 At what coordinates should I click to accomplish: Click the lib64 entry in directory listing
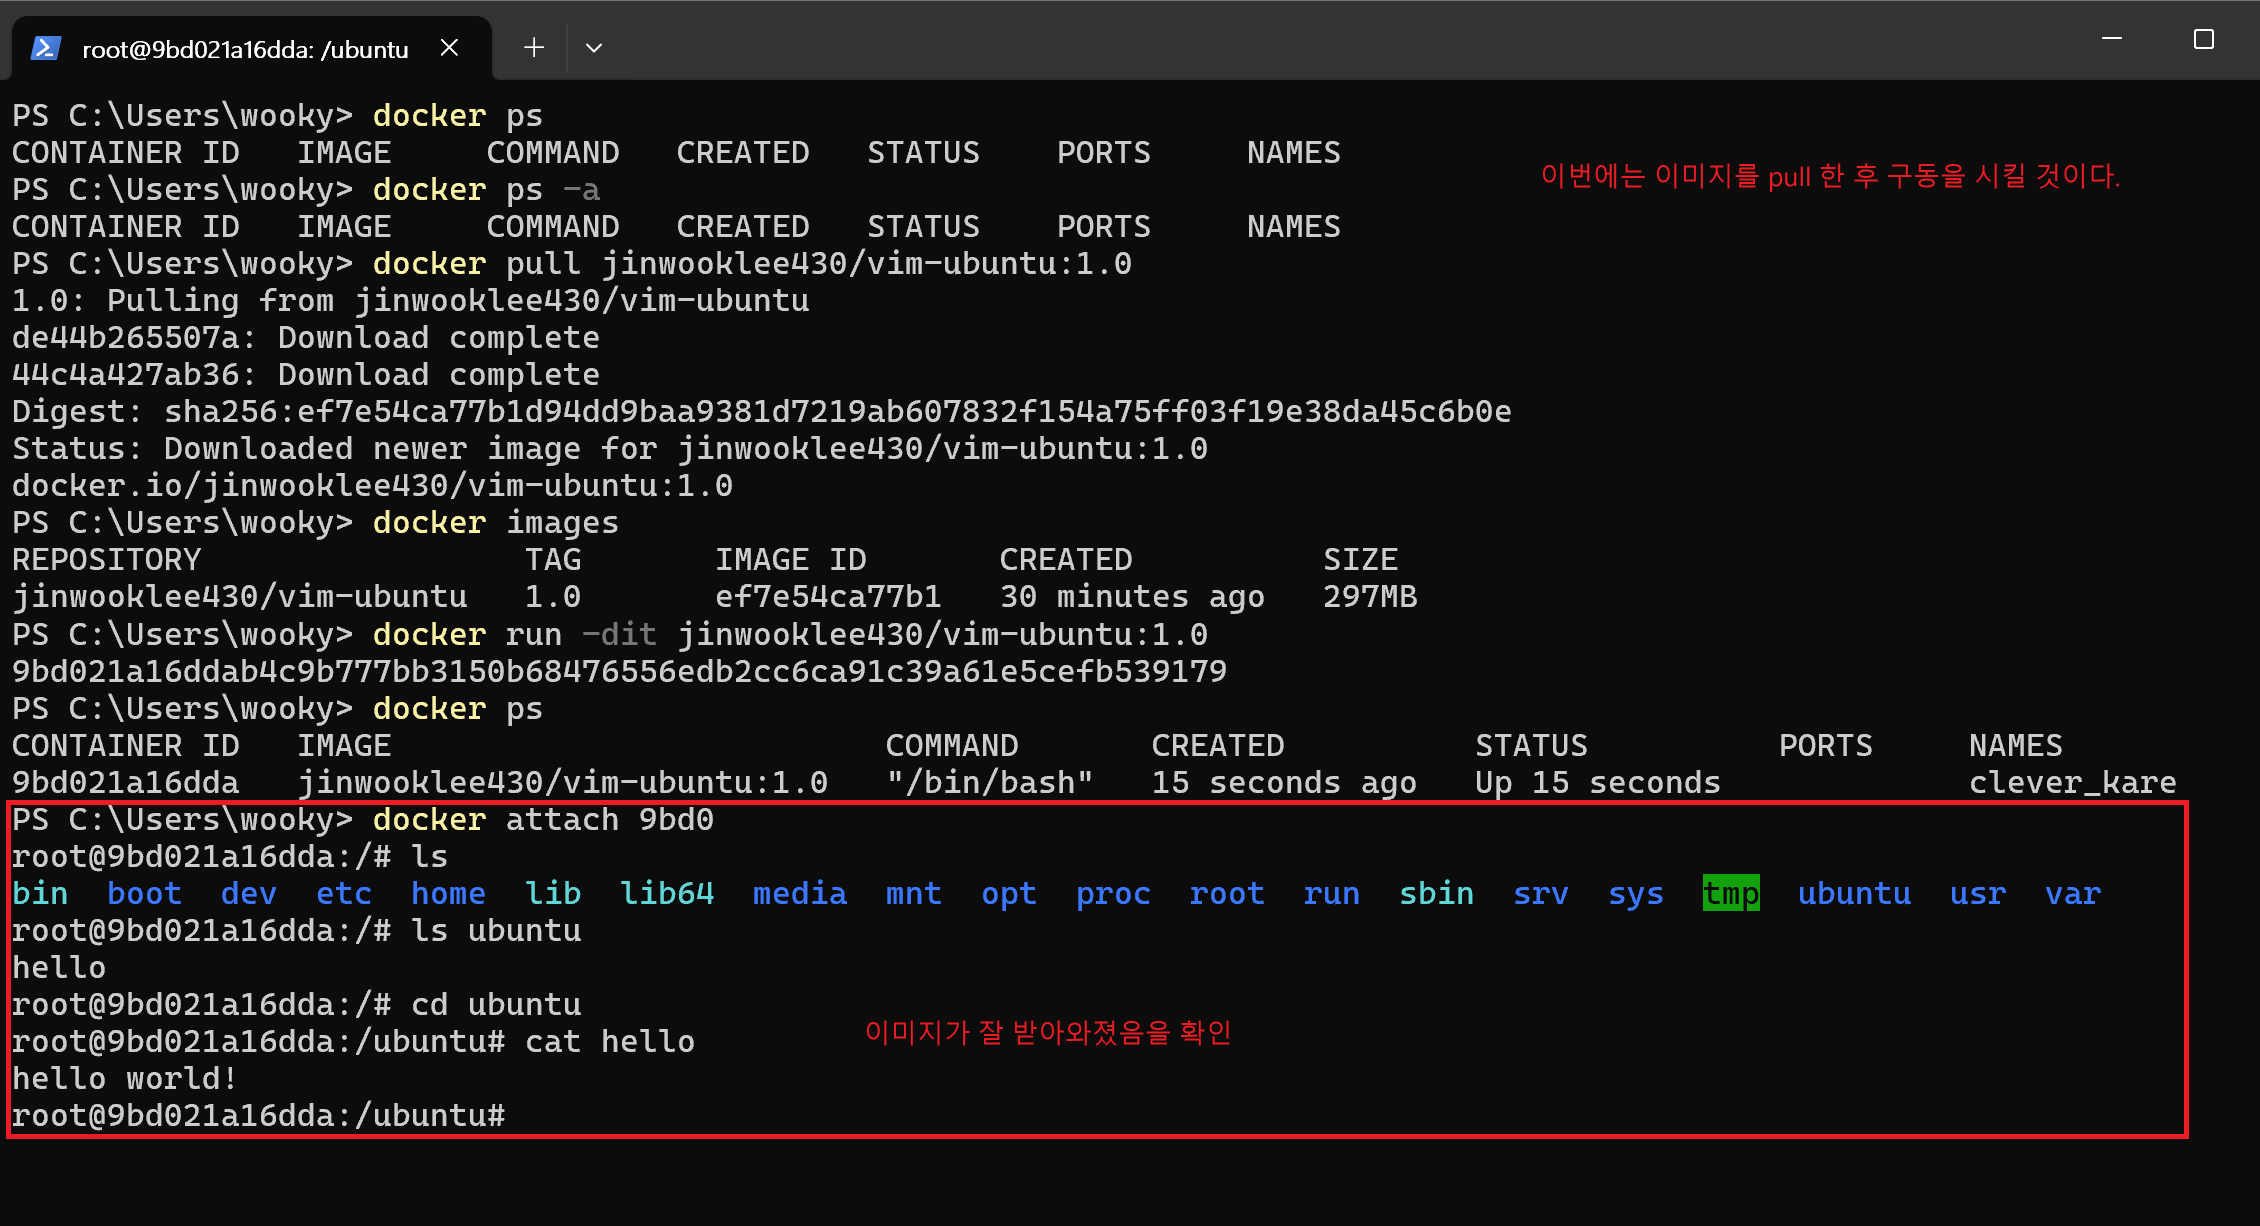[667, 893]
